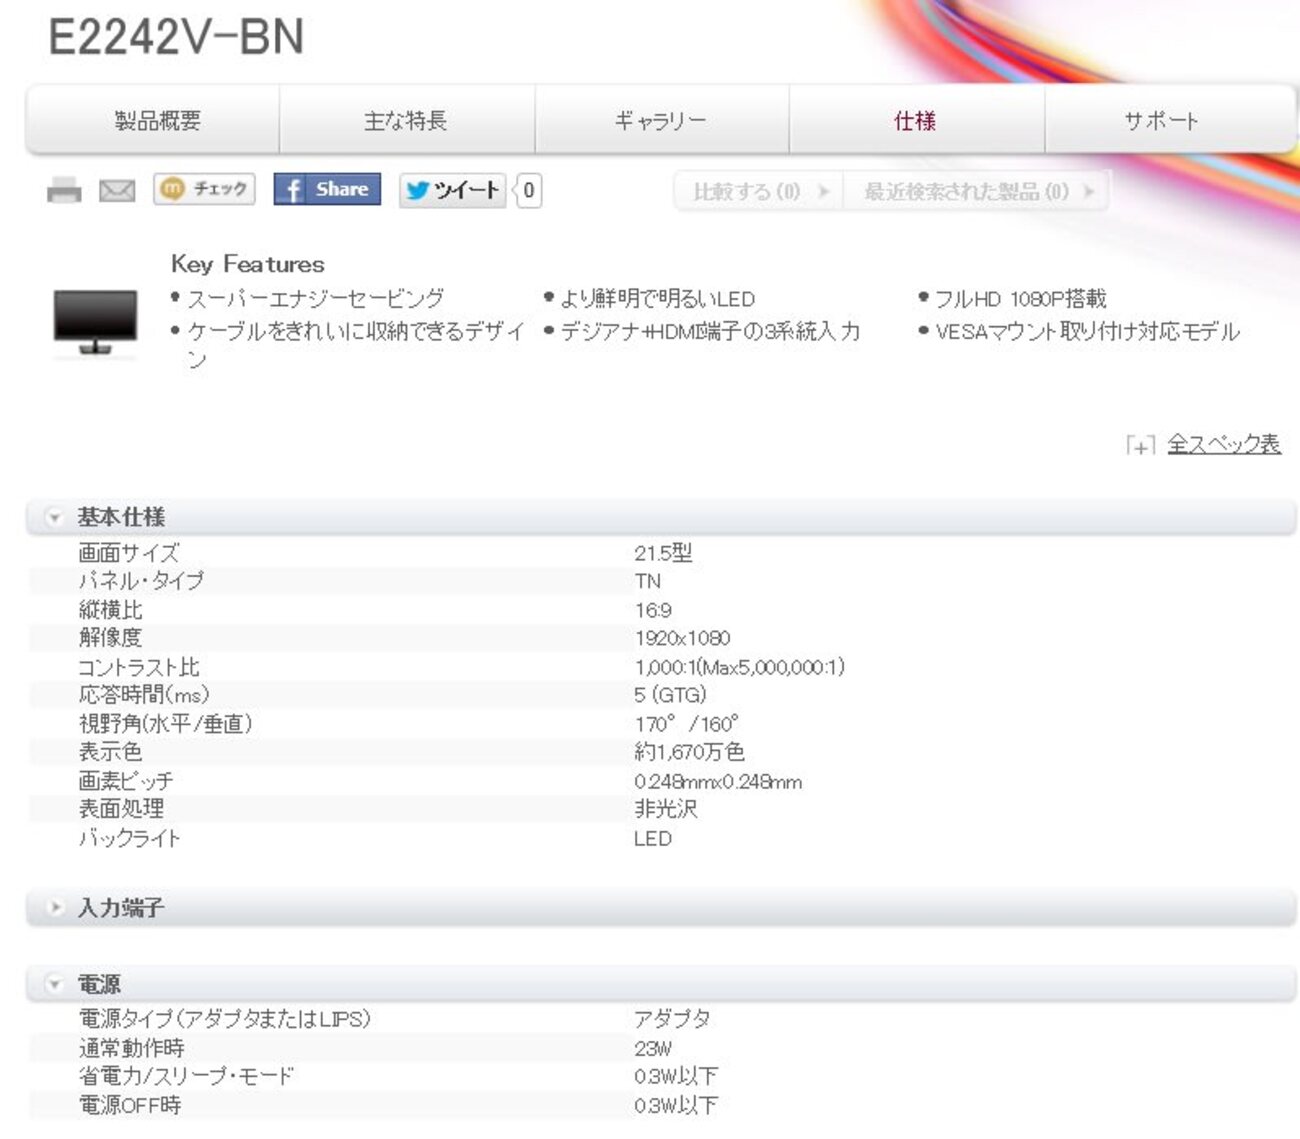The image size is (1300, 1139).
Task: Click the VESAマウント取り付け対応モデル feature
Action: 1087,331
